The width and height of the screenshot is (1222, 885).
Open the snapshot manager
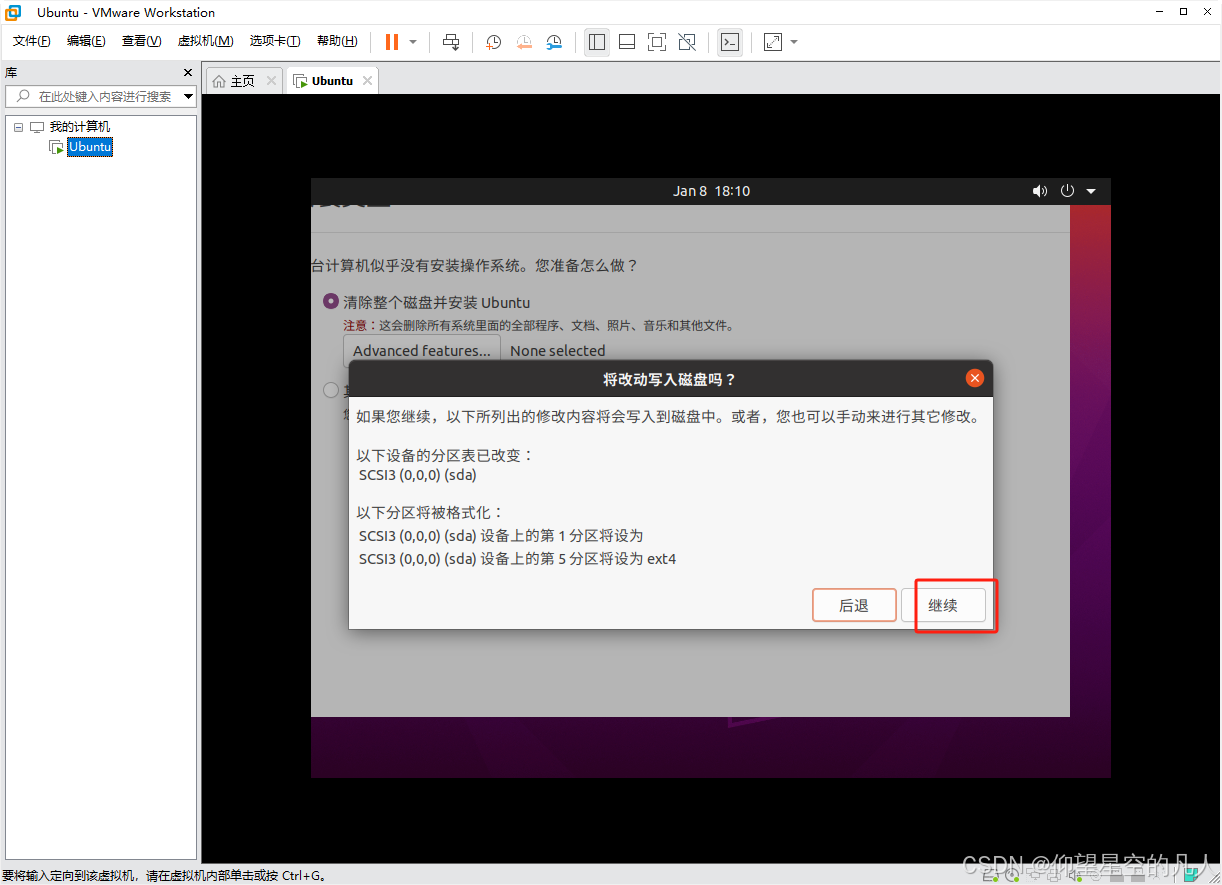coord(554,42)
